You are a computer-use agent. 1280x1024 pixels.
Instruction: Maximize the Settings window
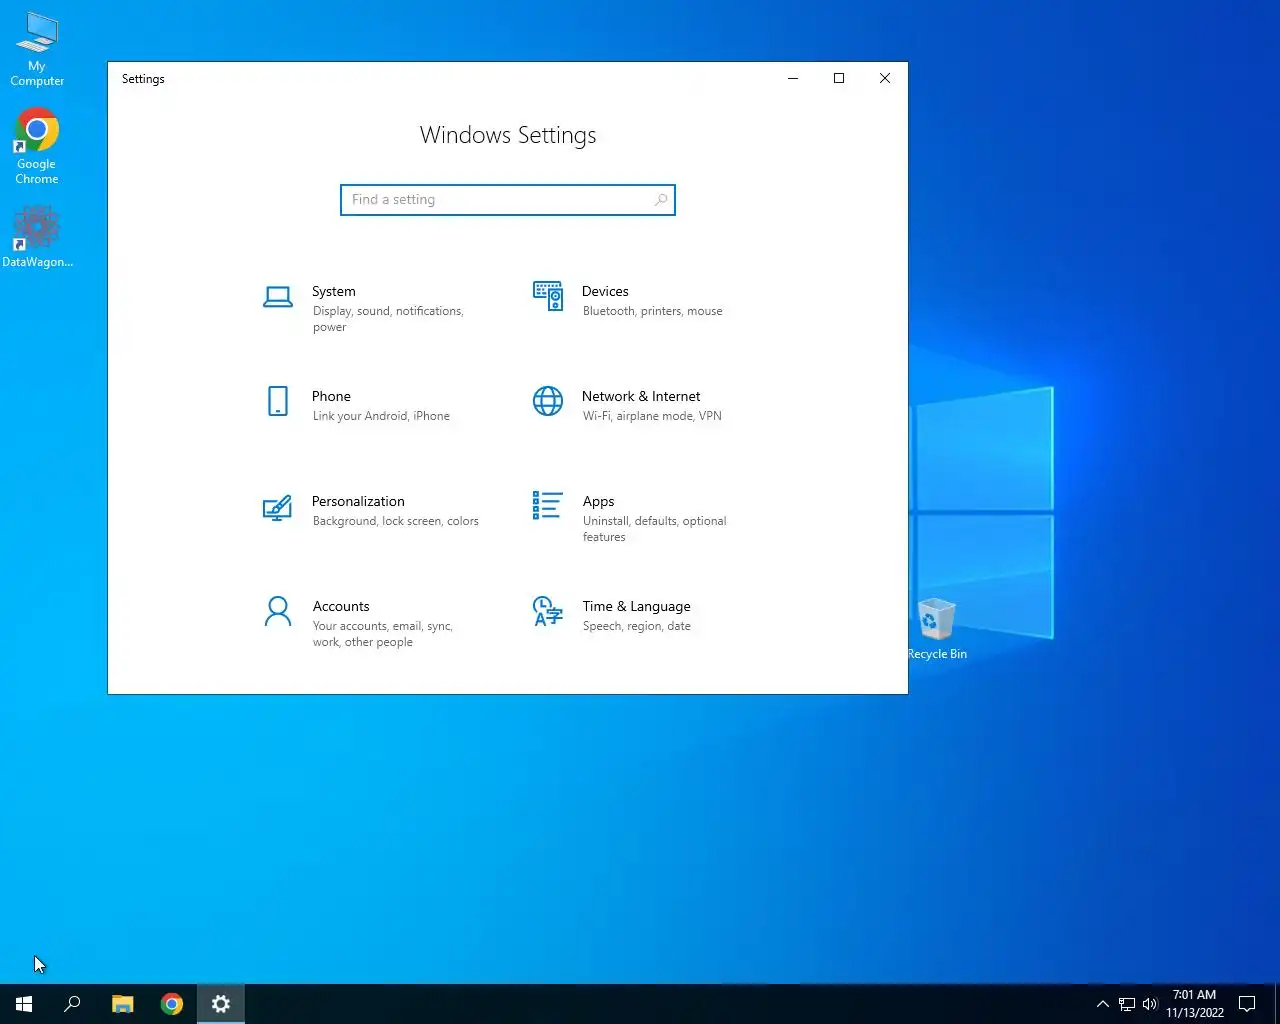pyautogui.click(x=839, y=78)
